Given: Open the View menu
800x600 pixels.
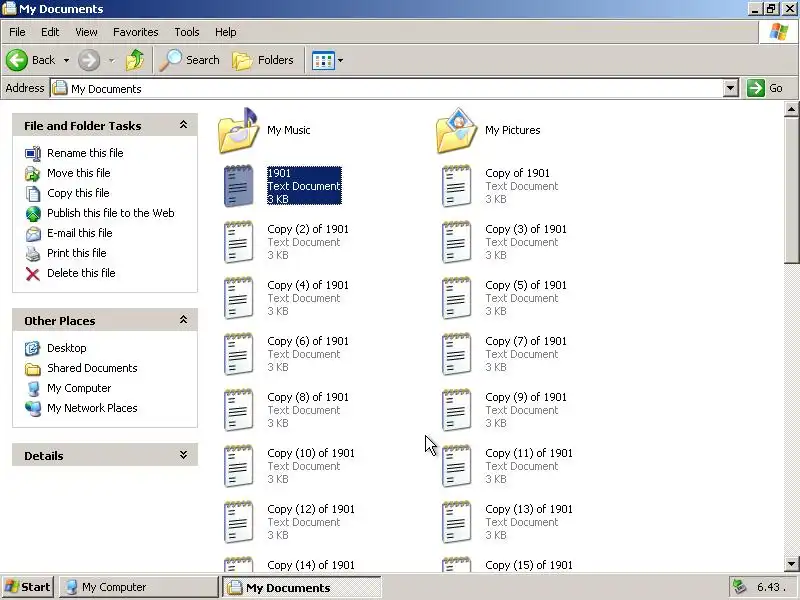Looking at the screenshot, I should pos(86,32).
